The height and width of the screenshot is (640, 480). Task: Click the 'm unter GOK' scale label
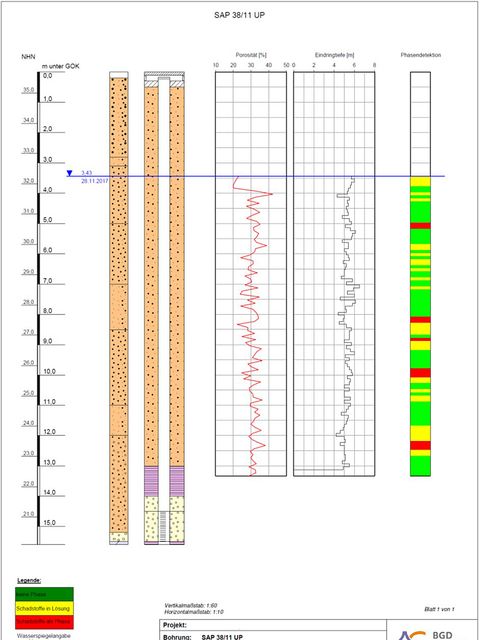tap(60, 66)
